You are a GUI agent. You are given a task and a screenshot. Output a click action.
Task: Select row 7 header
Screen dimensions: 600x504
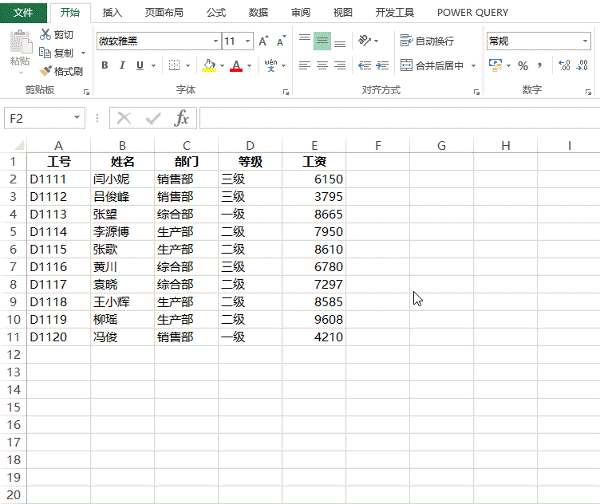13,267
